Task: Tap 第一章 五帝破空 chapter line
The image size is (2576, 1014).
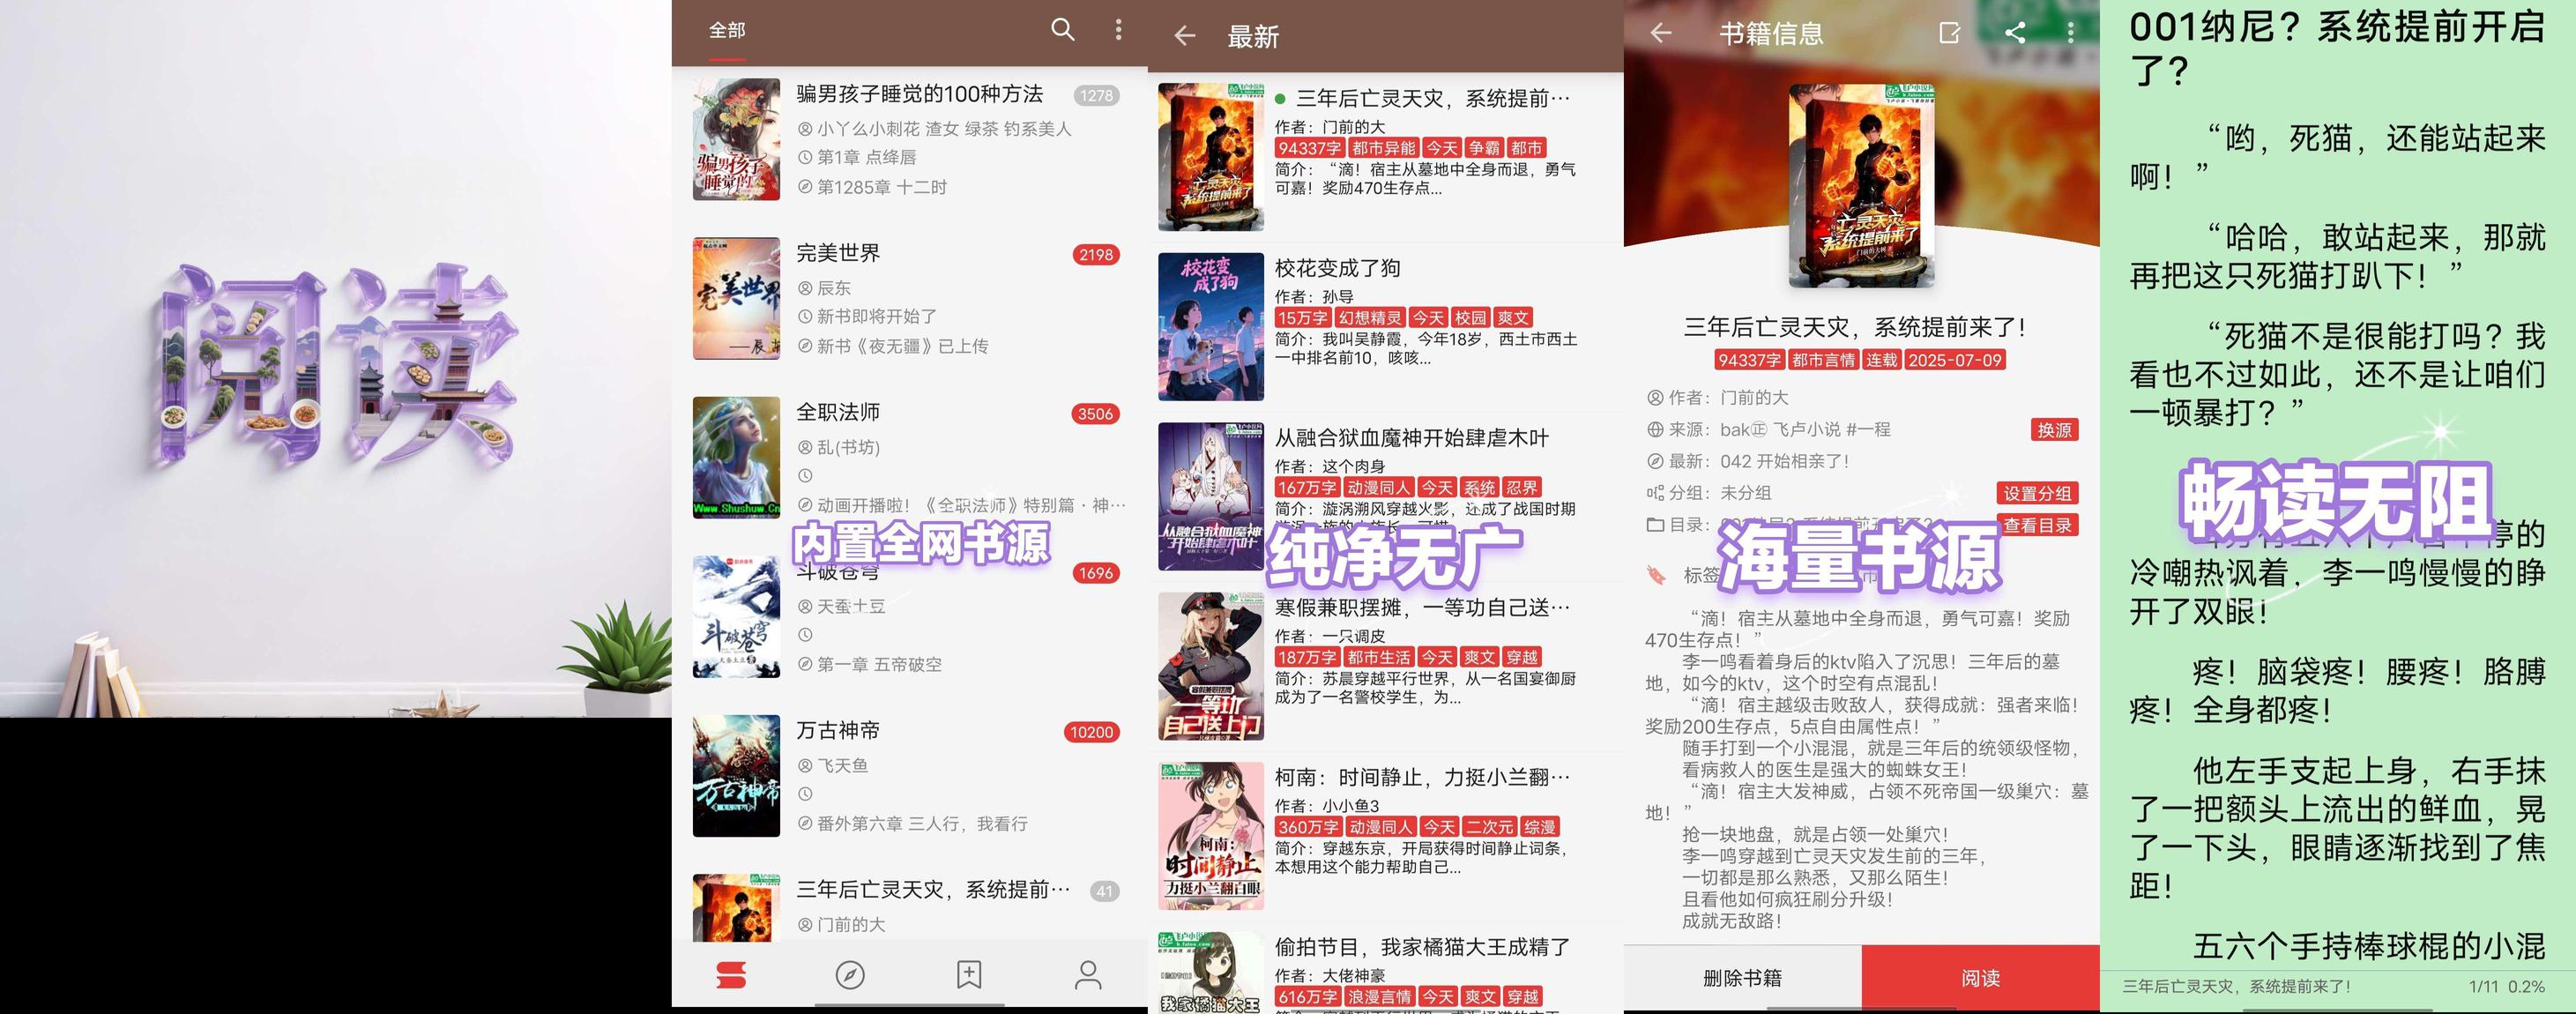Action: tap(869, 665)
